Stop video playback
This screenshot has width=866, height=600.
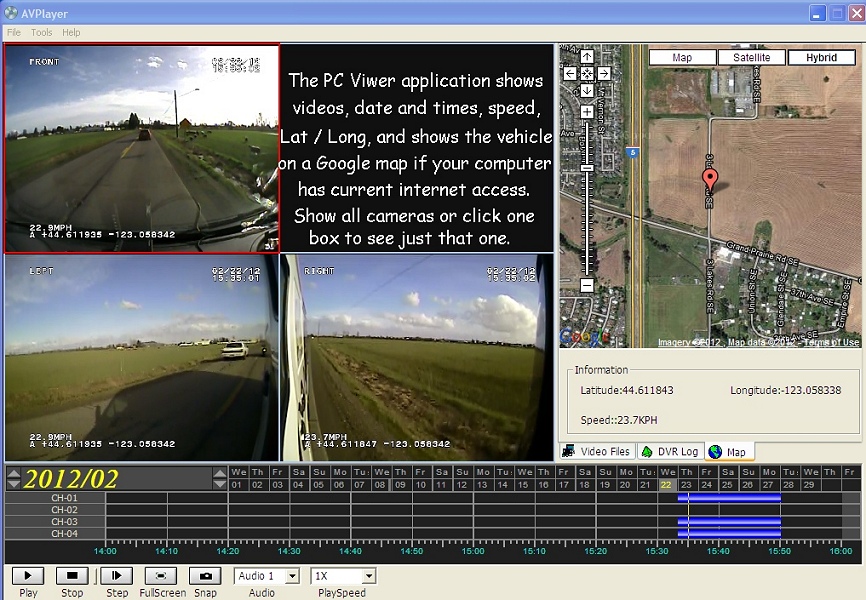72,576
